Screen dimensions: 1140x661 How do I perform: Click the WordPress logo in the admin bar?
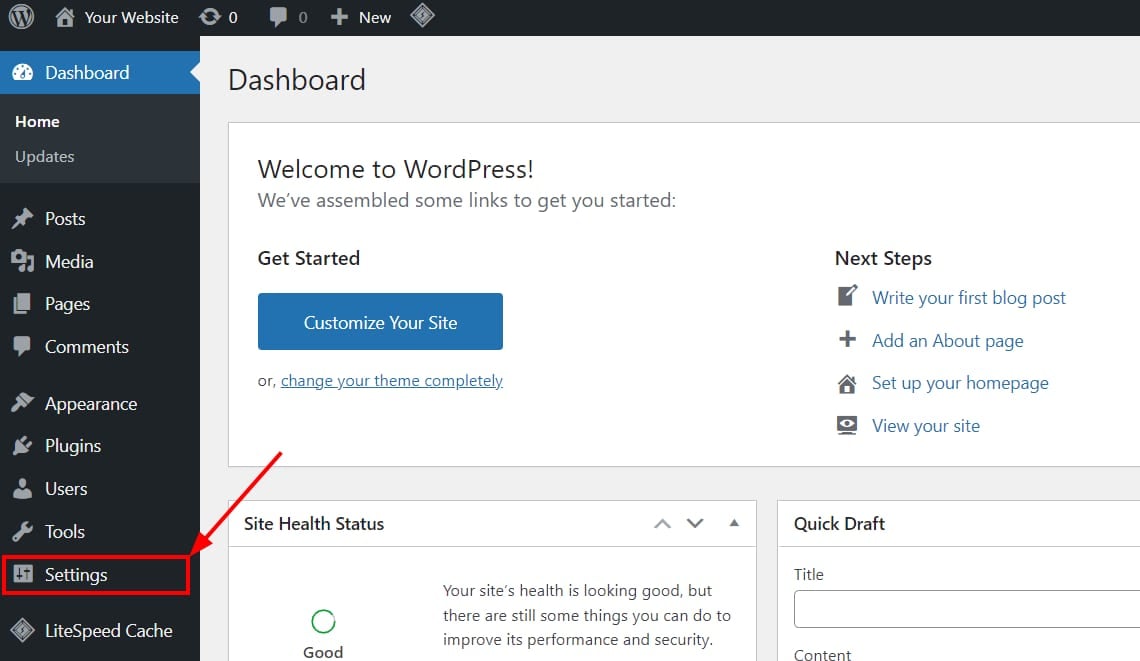click(21, 16)
